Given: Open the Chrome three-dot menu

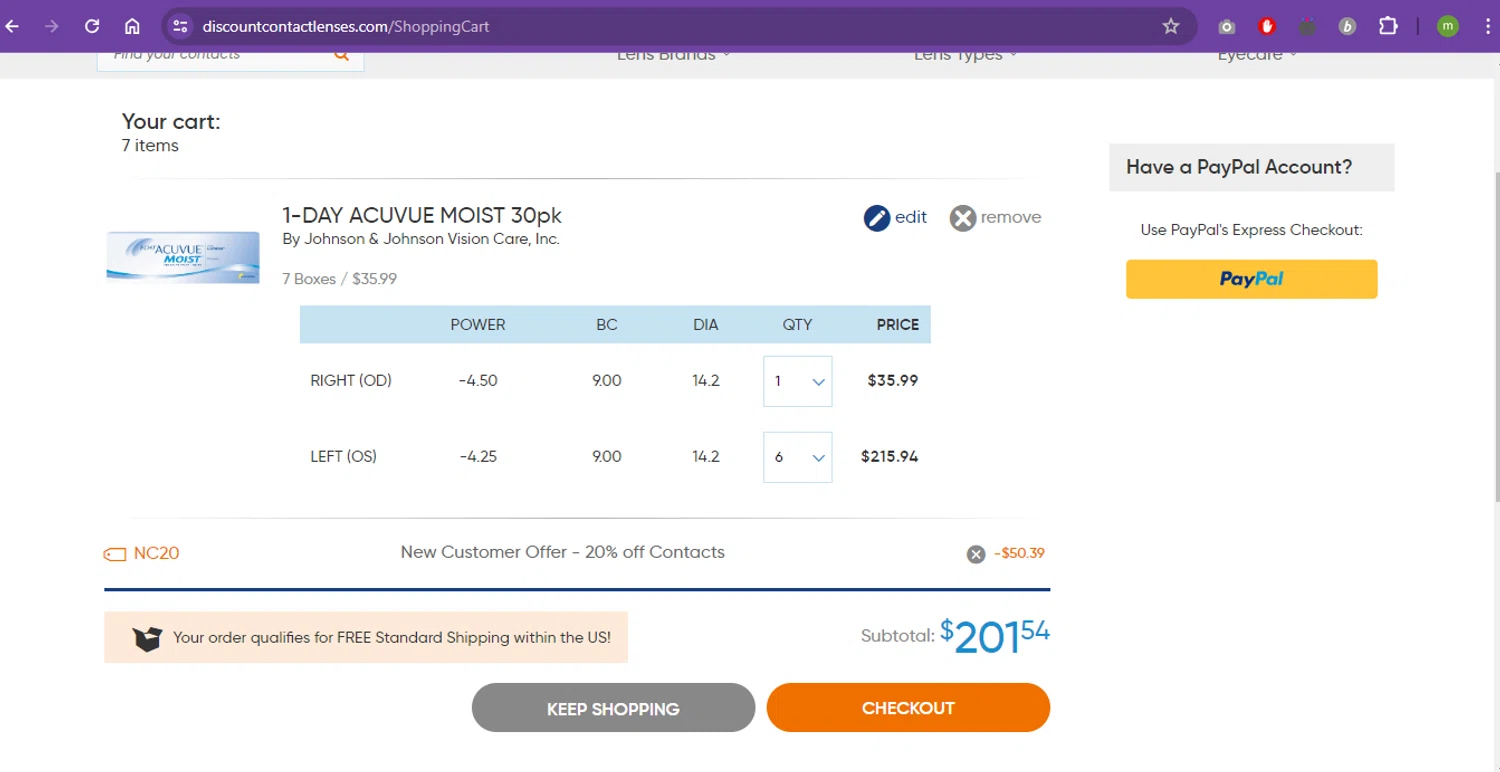Looking at the screenshot, I should [1487, 26].
